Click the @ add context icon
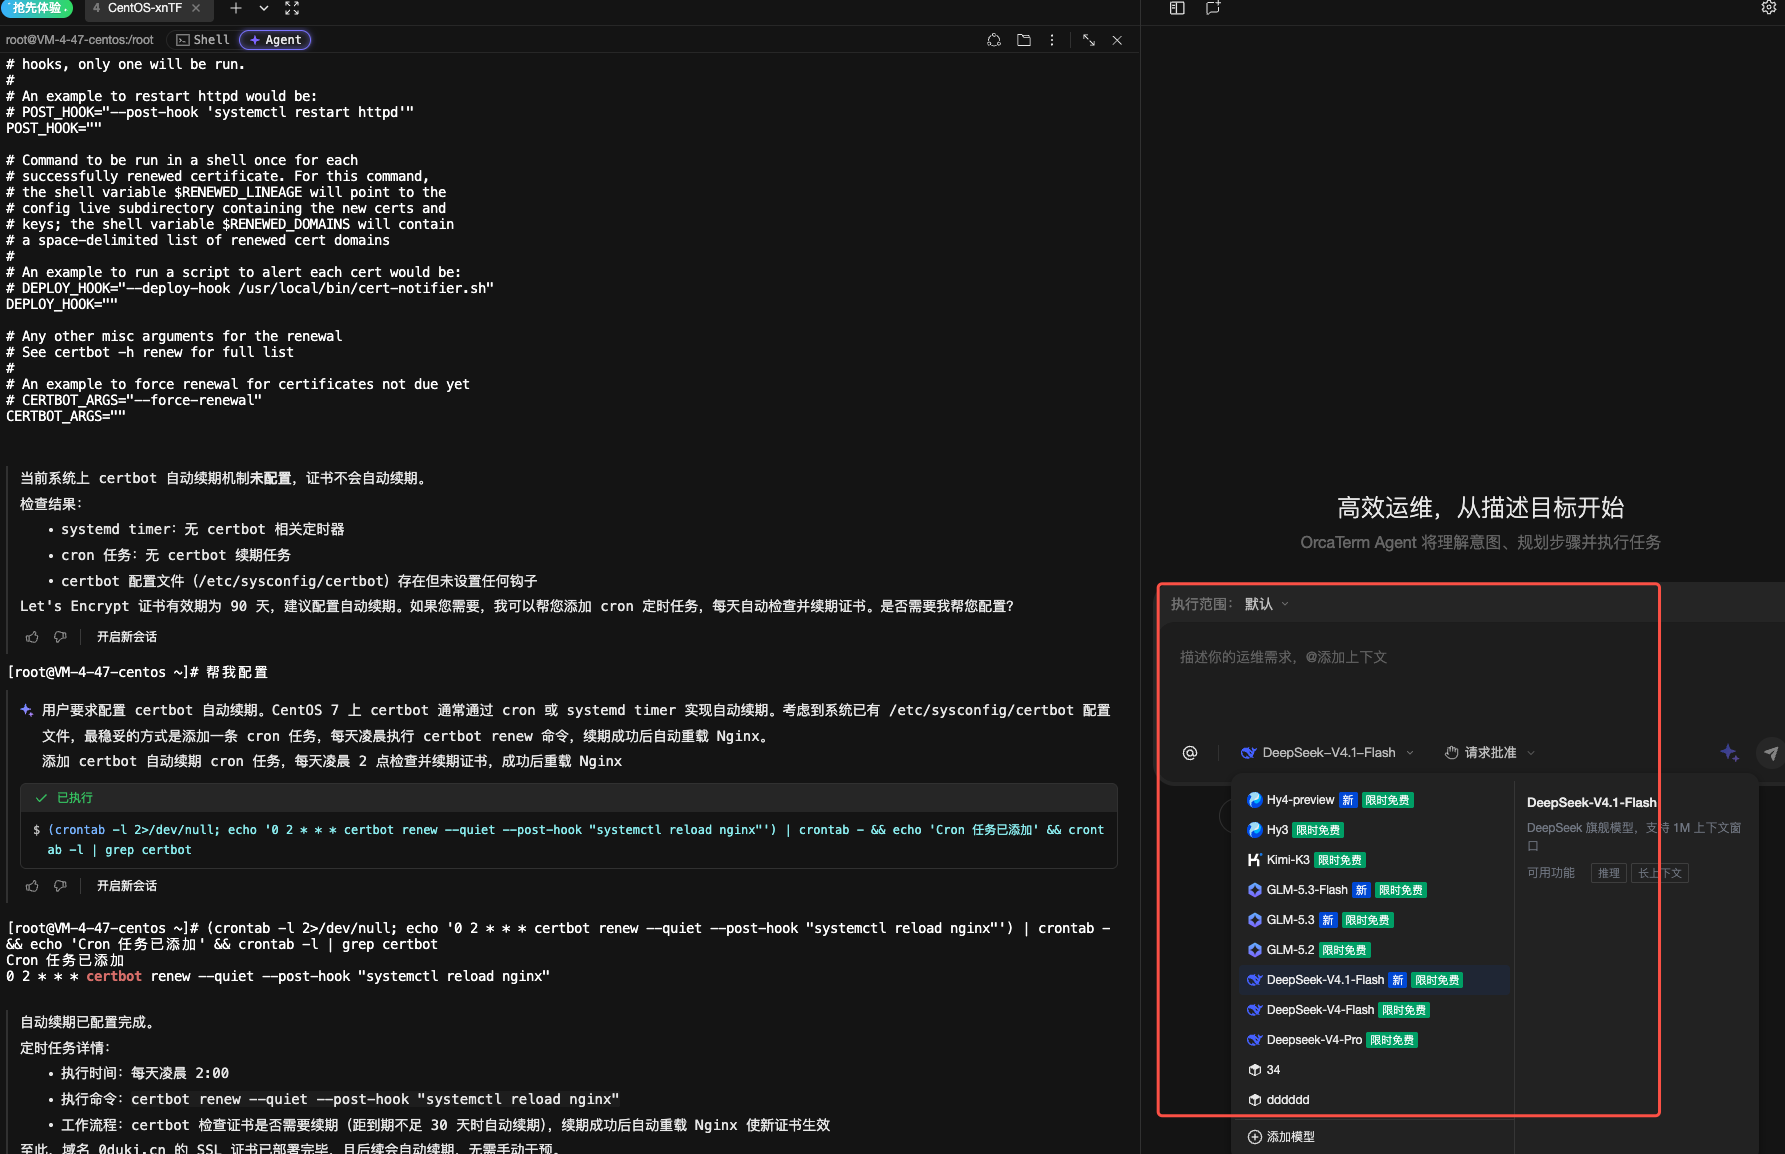 coord(1190,753)
